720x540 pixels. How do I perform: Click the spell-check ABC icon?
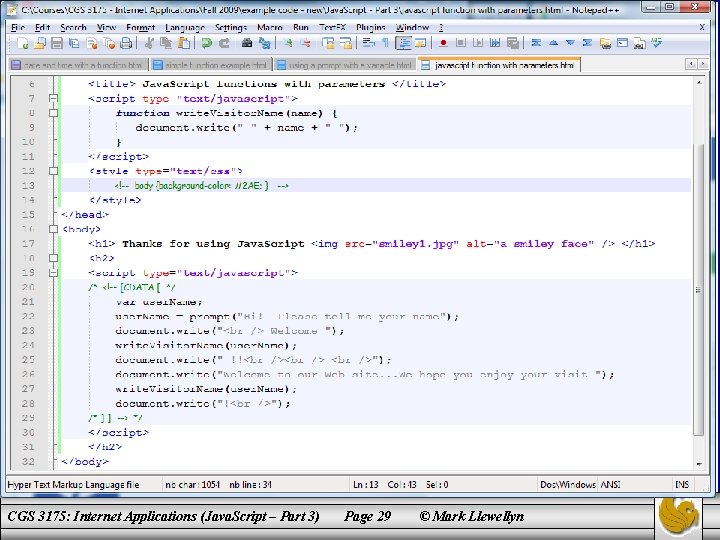pyautogui.click(x=656, y=43)
